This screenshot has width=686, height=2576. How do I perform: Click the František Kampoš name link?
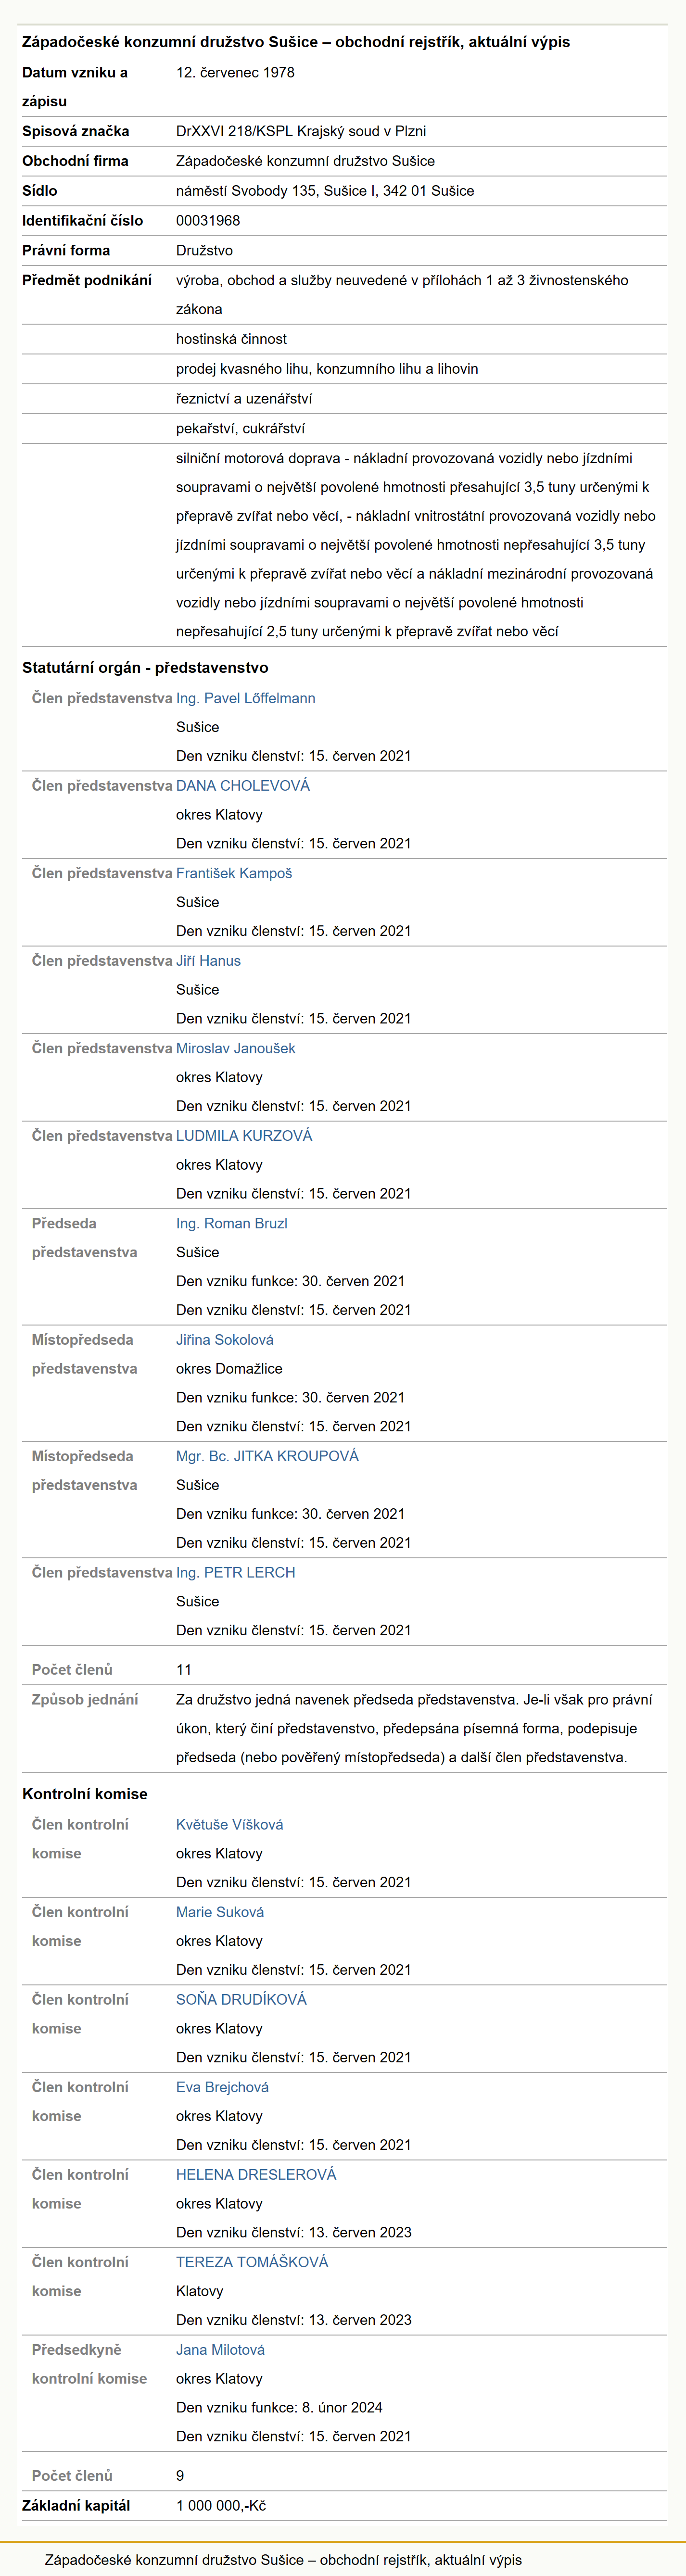[234, 873]
